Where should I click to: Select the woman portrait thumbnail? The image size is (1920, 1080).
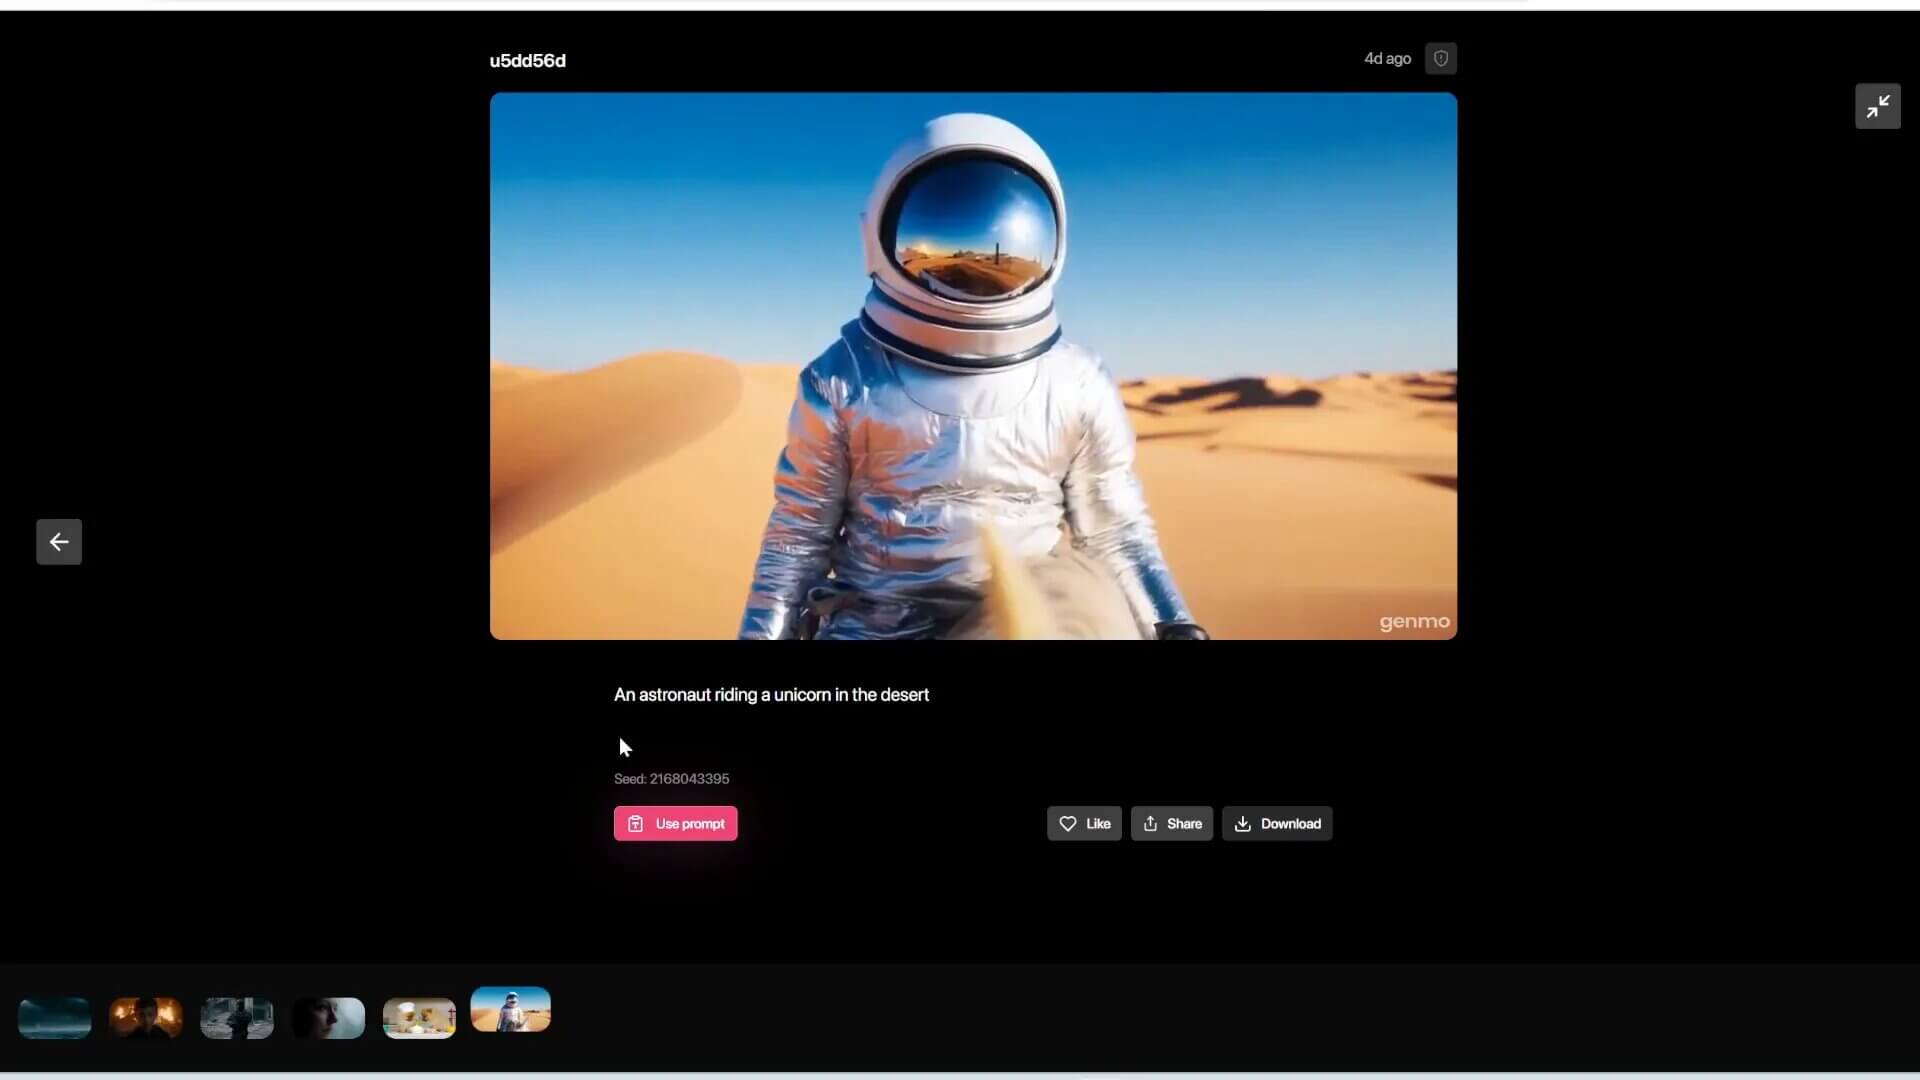tap(328, 1017)
